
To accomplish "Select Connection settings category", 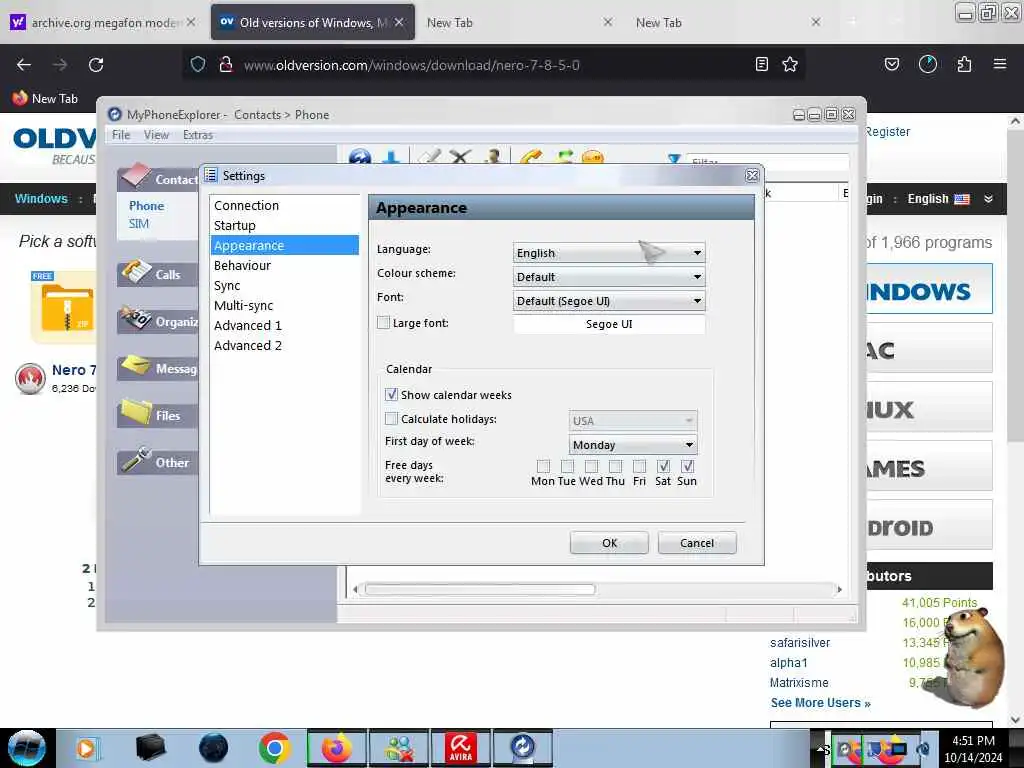I will (284, 205).
